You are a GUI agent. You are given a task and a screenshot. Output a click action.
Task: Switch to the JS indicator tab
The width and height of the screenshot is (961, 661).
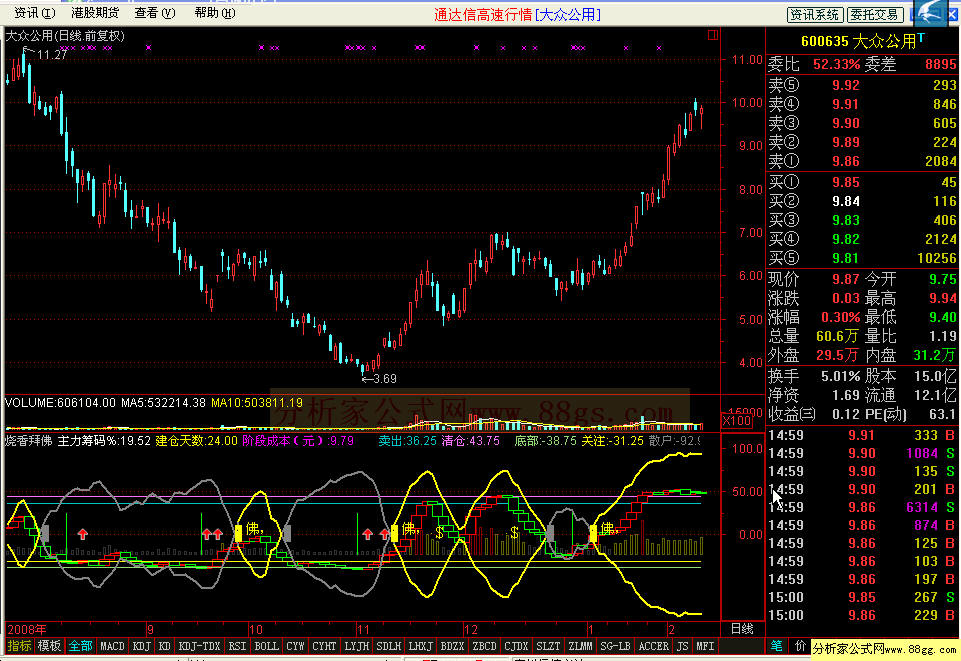683,646
